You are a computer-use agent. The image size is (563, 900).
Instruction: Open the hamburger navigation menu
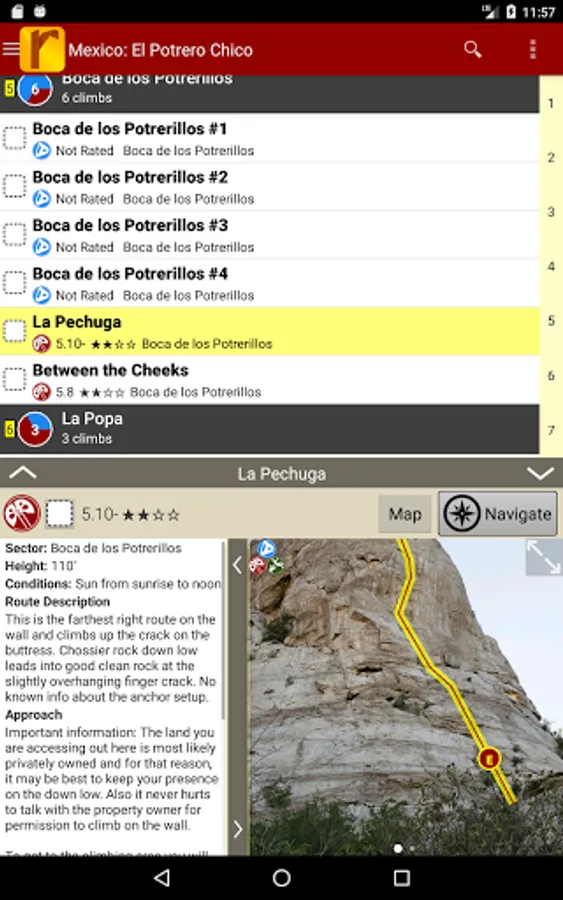(10, 49)
